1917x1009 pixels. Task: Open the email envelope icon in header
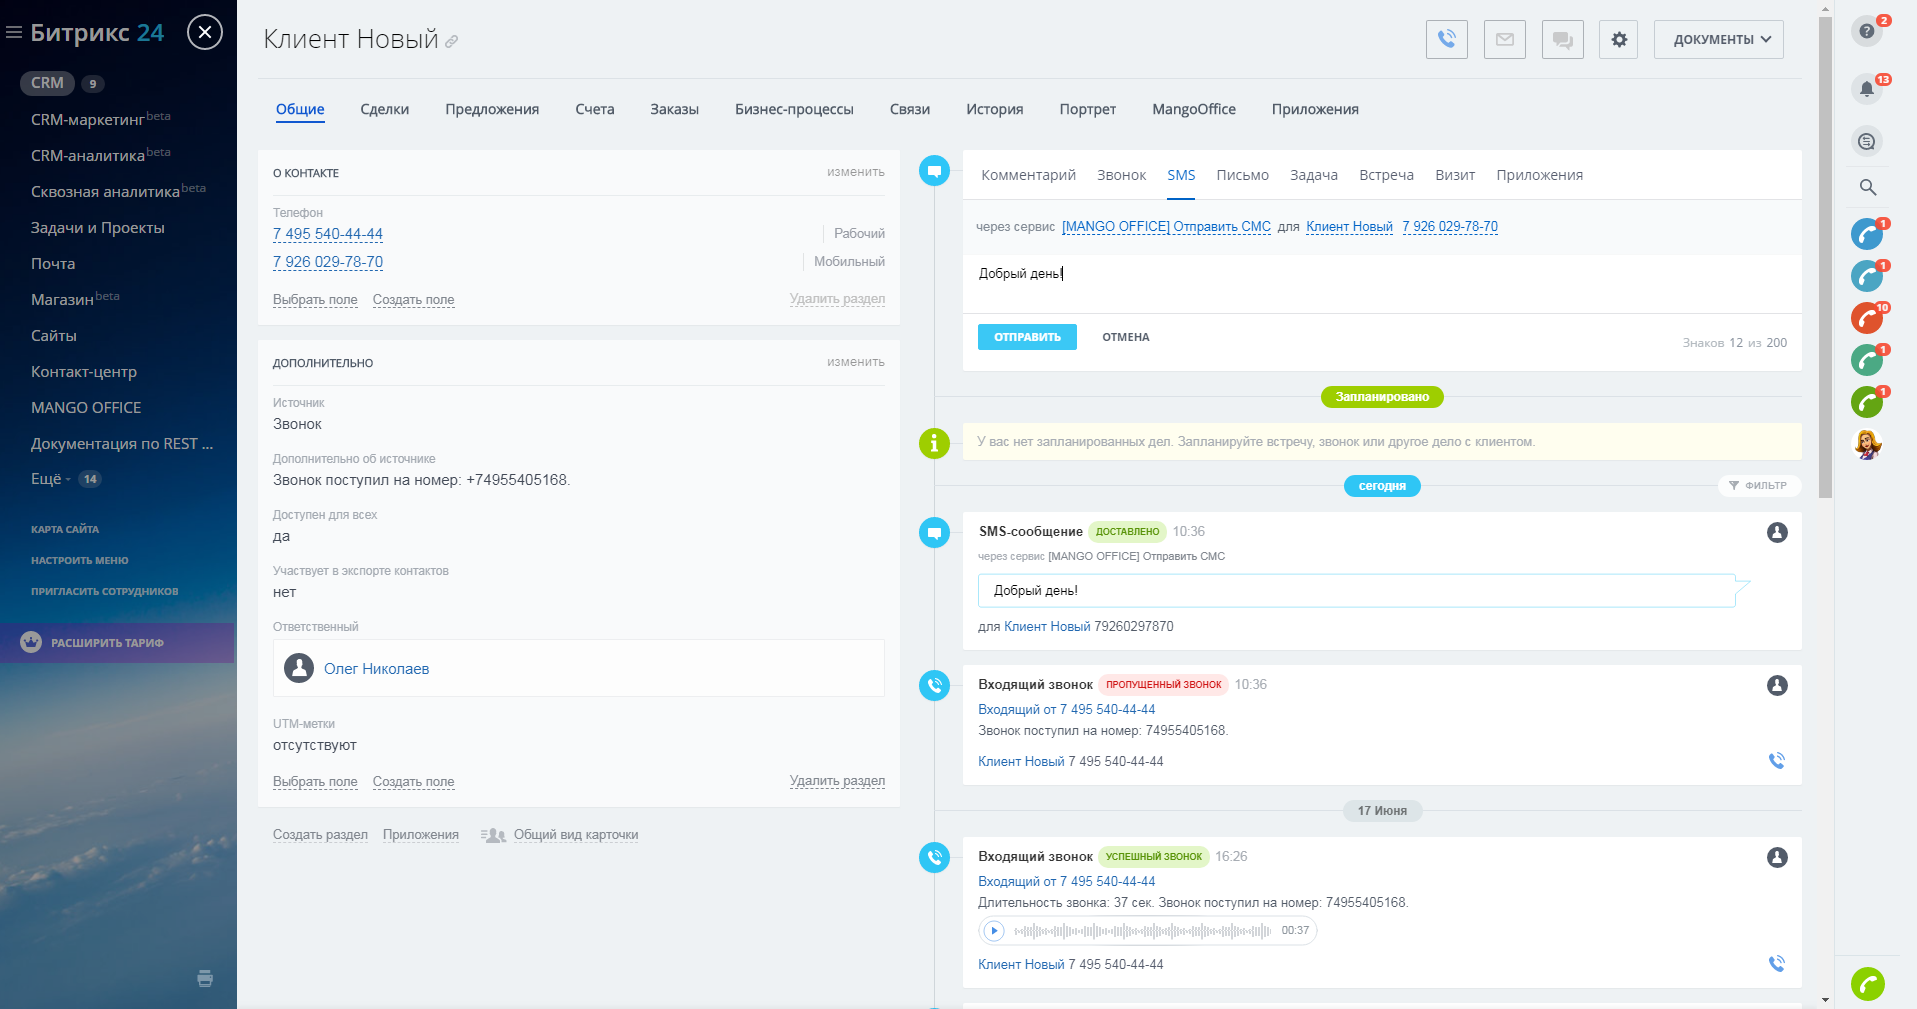pos(1504,39)
